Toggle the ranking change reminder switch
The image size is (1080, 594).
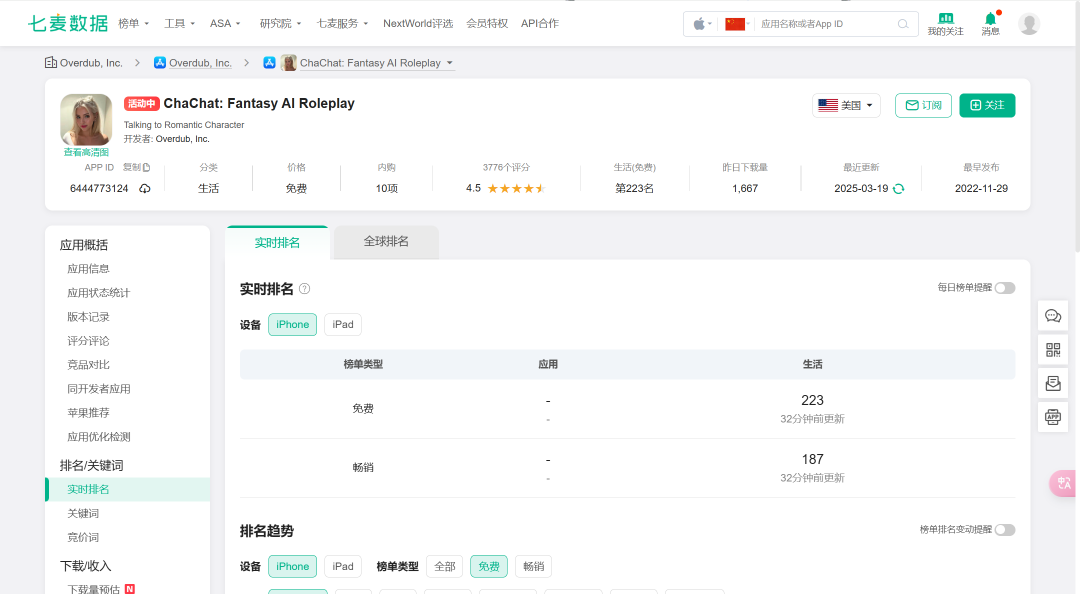coord(1005,530)
